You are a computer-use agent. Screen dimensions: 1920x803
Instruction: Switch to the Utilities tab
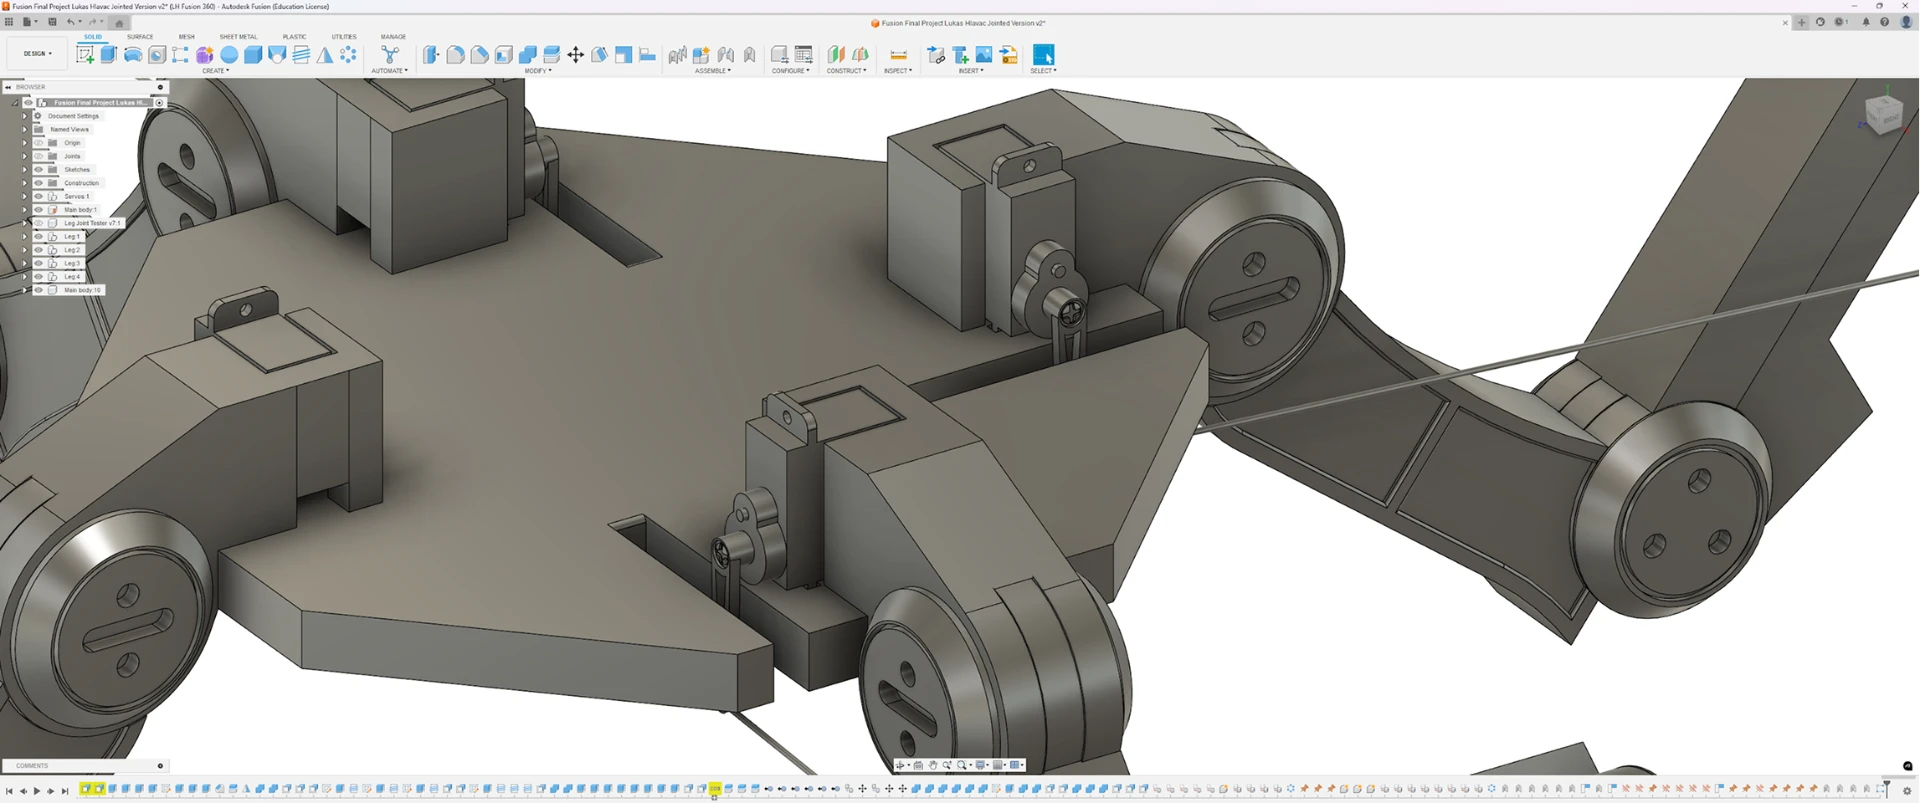coord(344,37)
